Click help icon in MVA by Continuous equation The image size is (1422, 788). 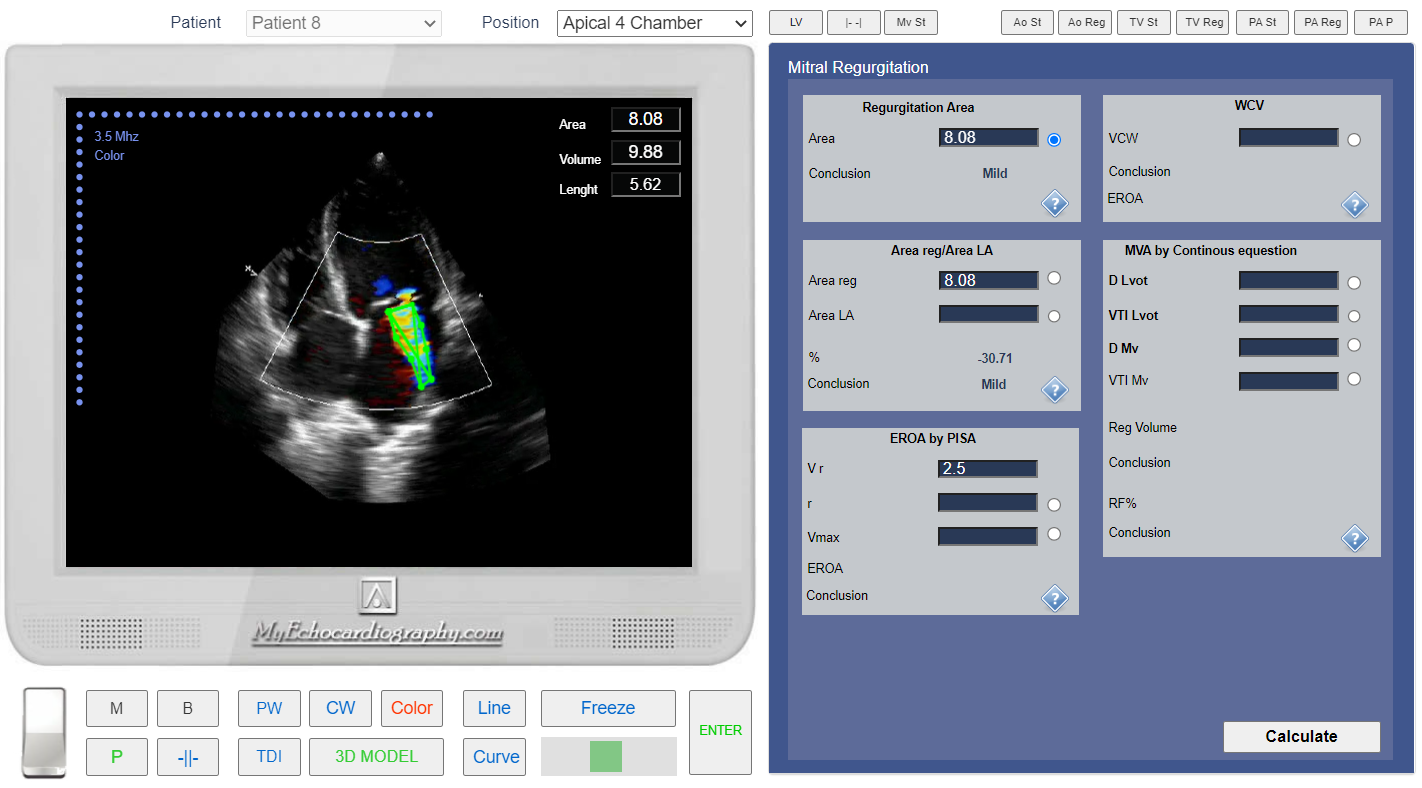point(1354,539)
